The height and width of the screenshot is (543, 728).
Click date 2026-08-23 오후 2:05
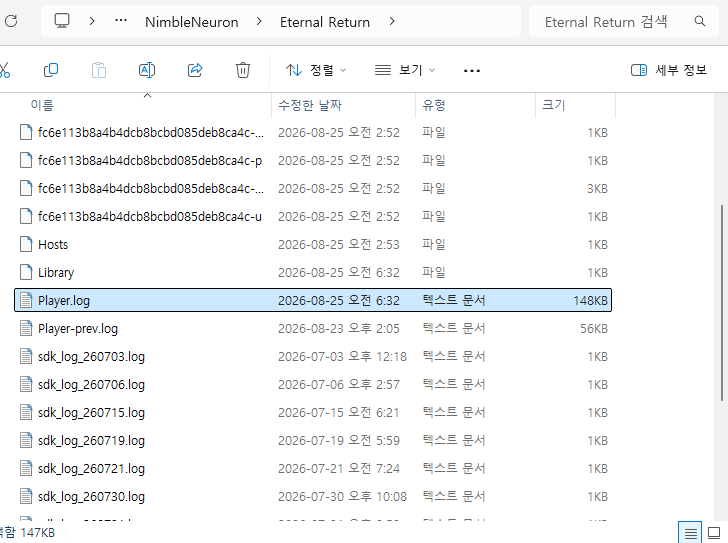(x=338, y=329)
